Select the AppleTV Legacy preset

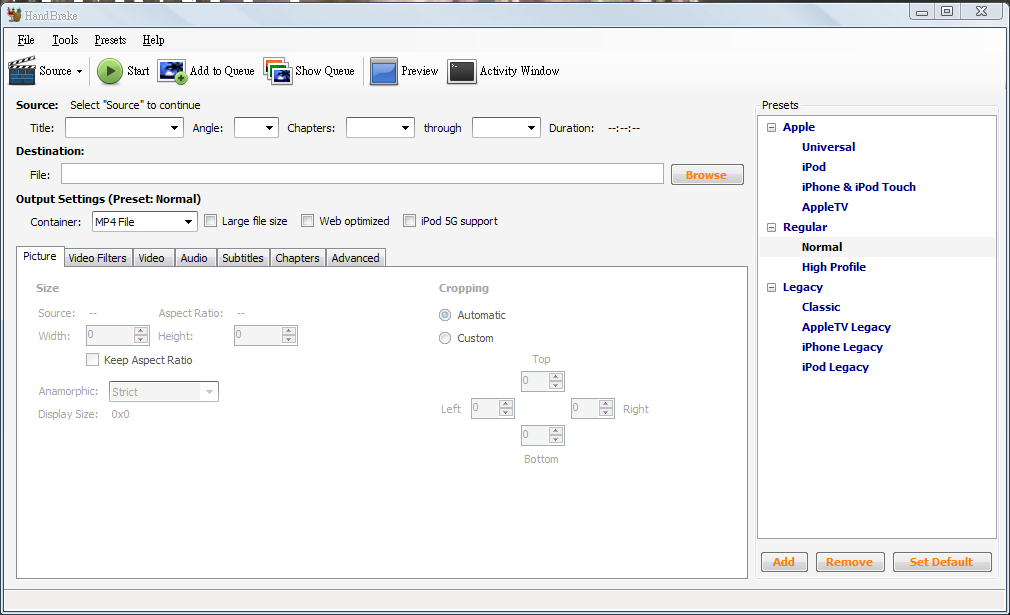tap(846, 326)
